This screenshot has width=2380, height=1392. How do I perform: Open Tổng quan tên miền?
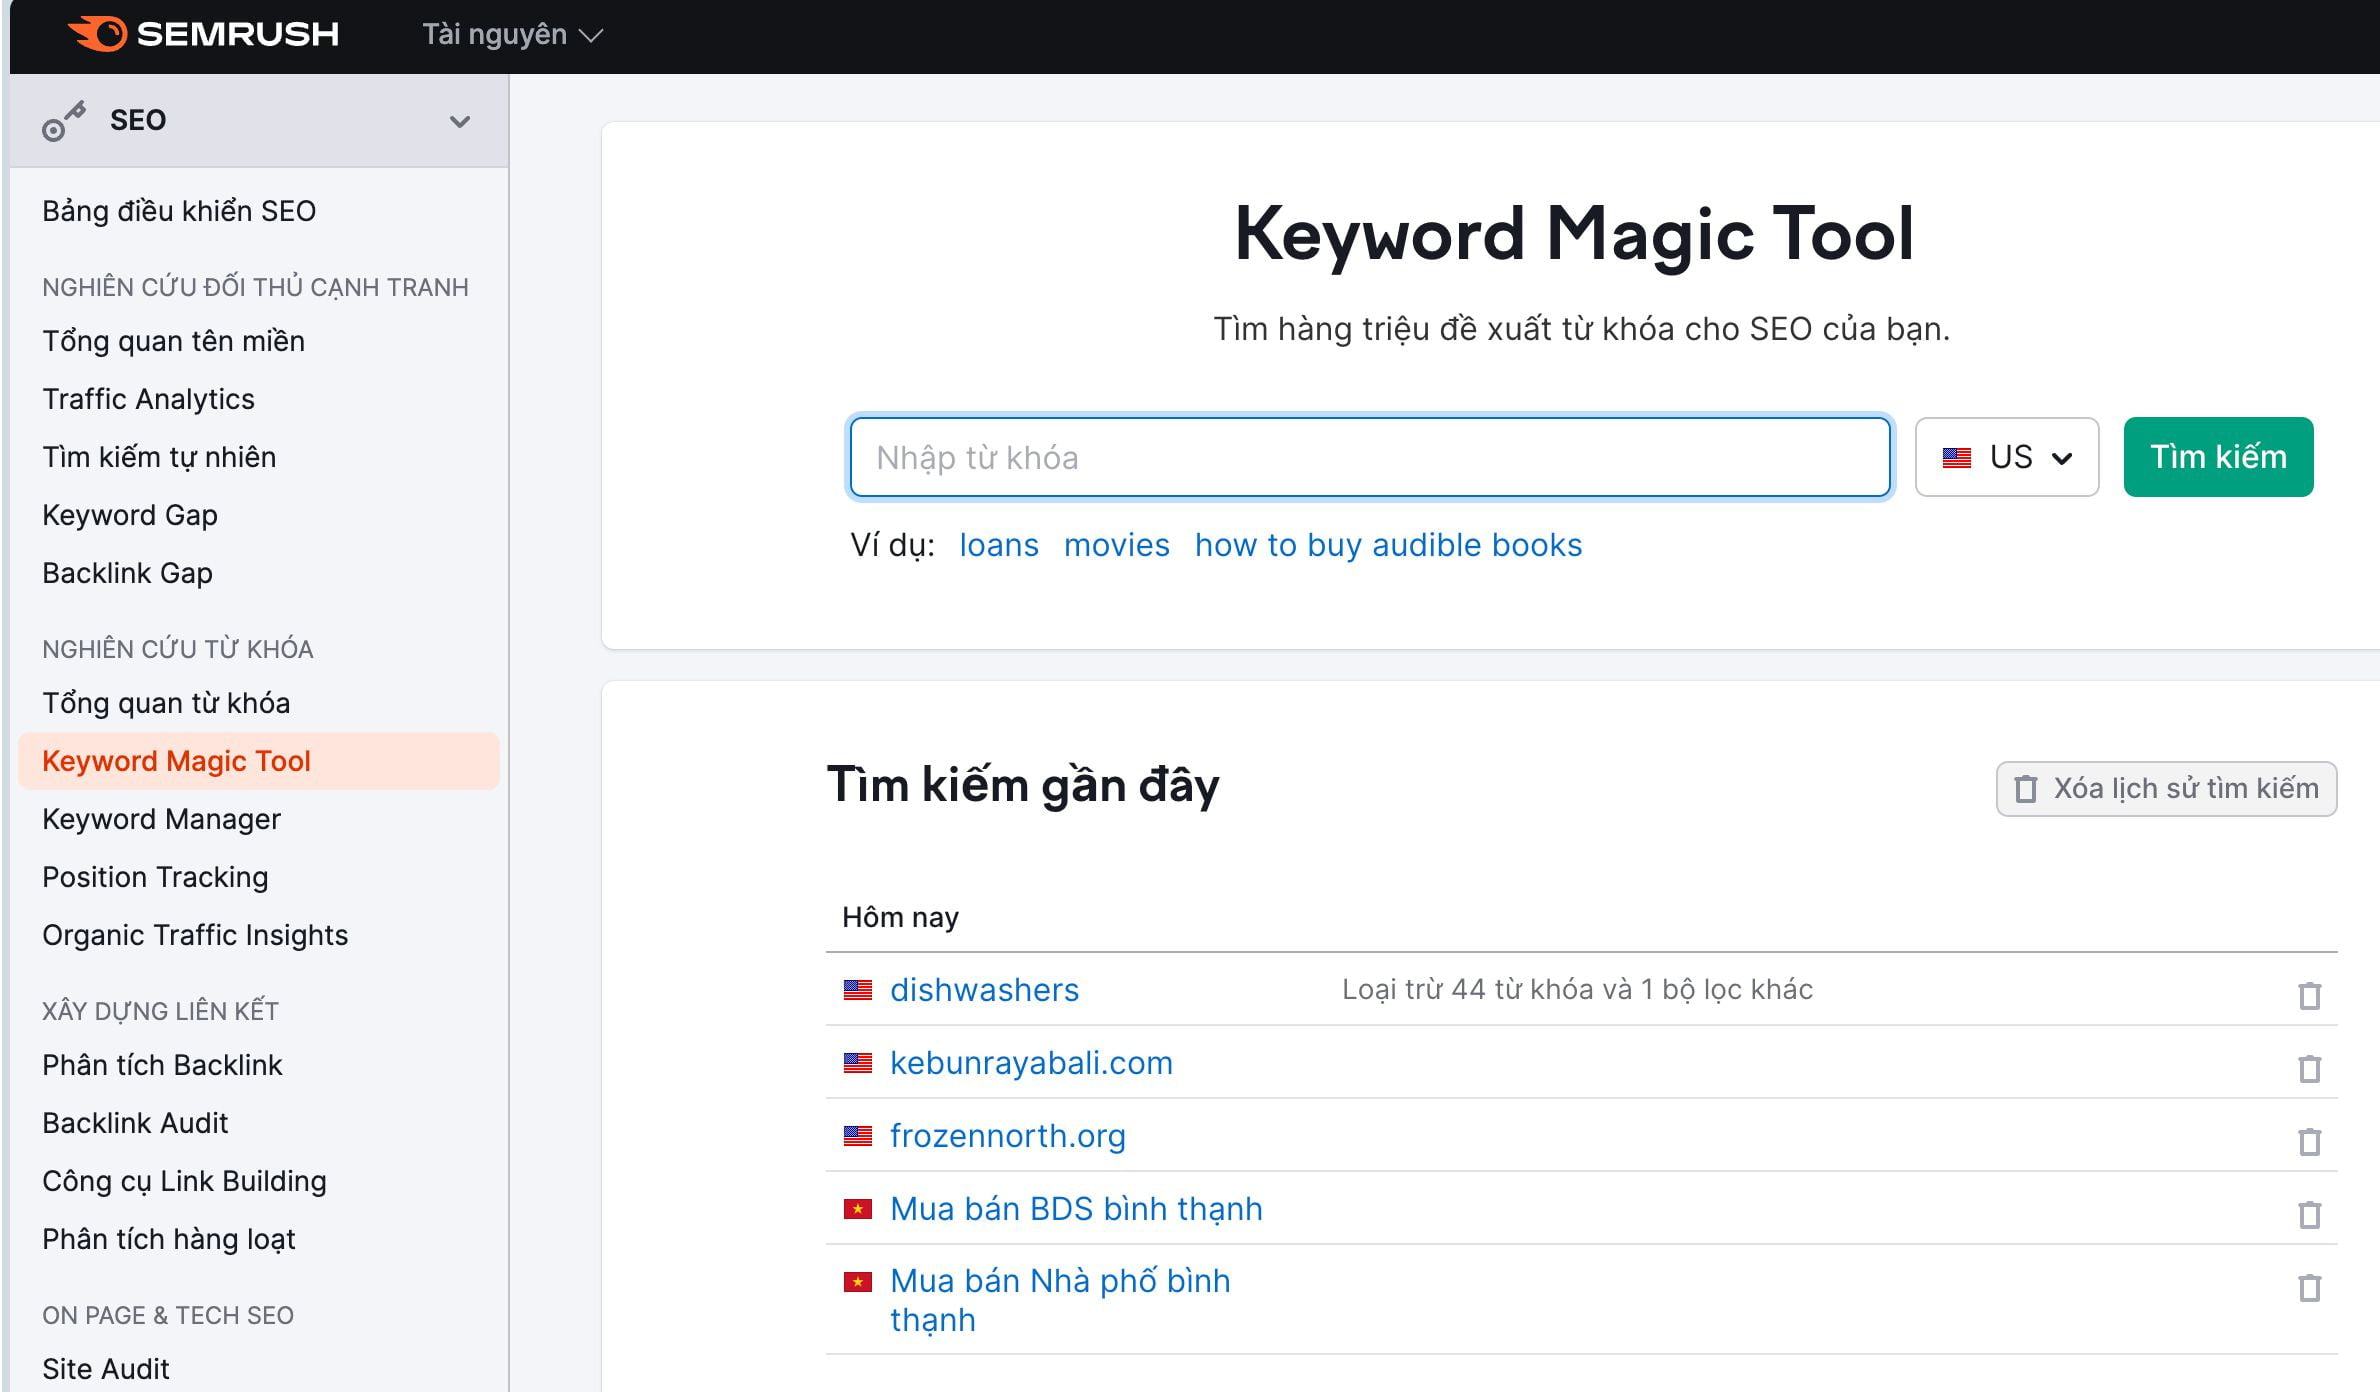coord(173,341)
